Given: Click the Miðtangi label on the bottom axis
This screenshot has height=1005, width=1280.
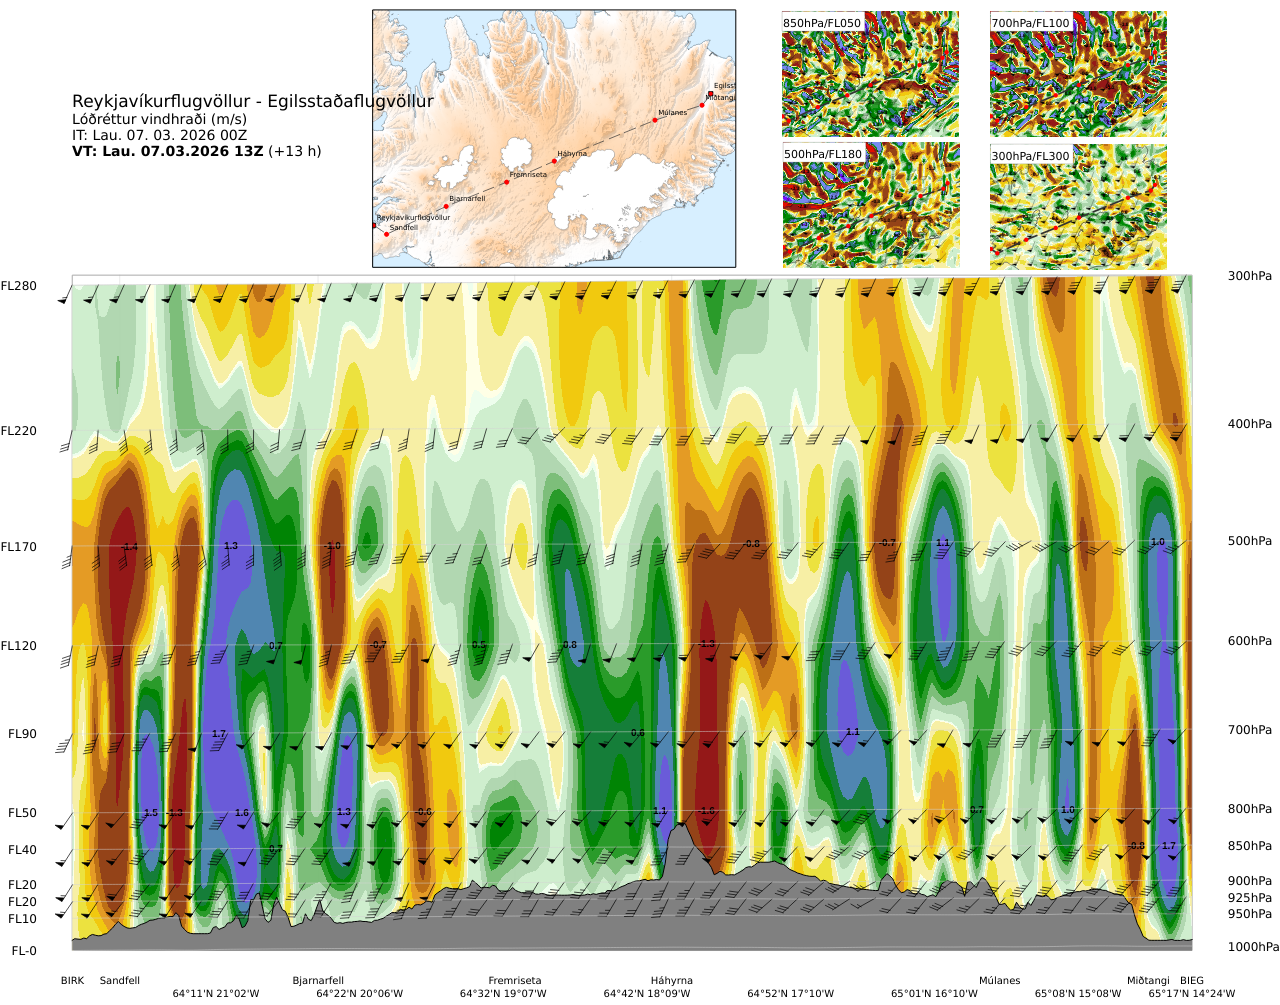Looking at the screenshot, I should (x=1148, y=981).
